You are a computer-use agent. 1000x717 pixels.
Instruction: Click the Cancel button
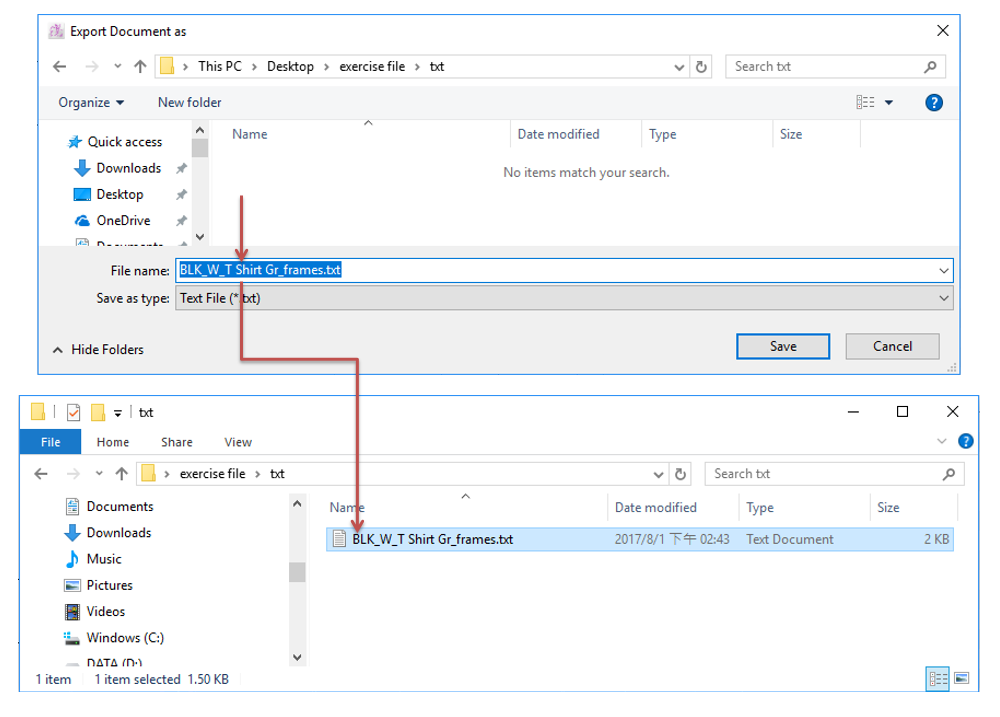tap(892, 346)
